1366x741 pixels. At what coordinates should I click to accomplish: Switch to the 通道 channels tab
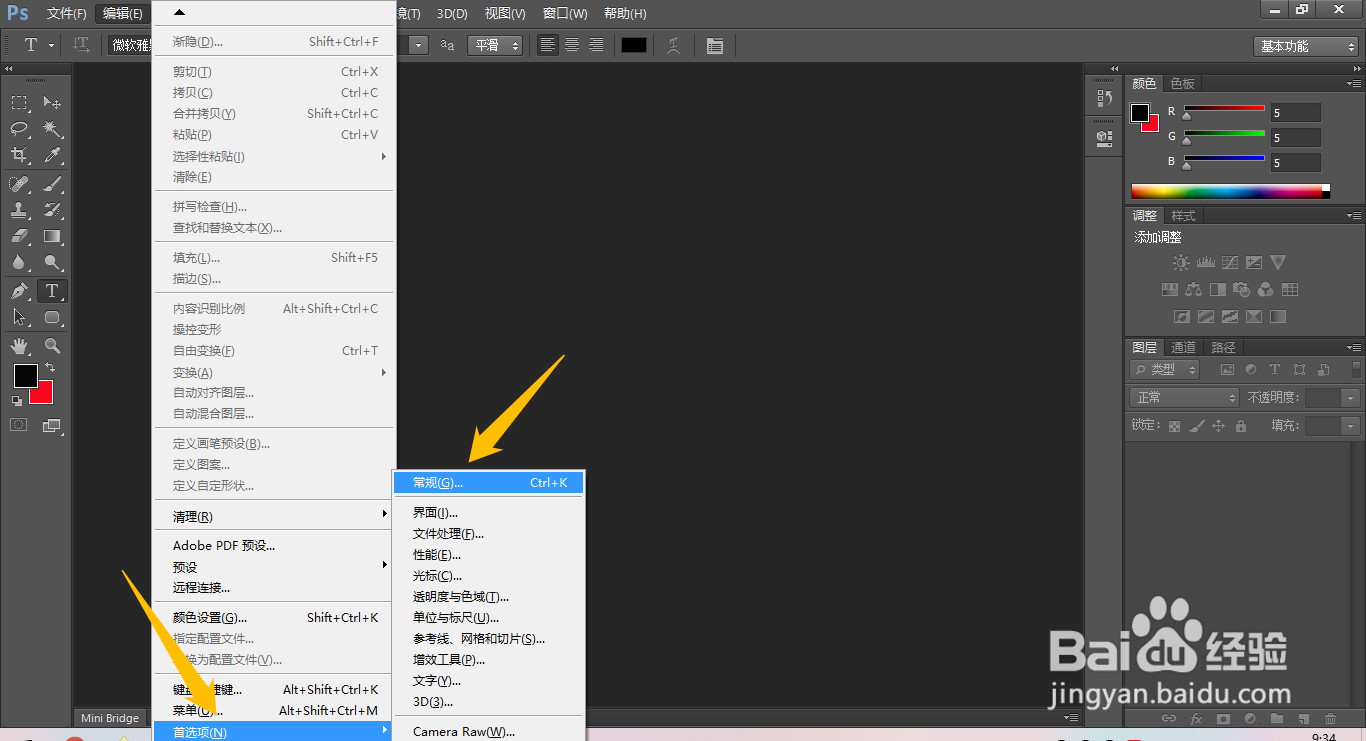coord(1183,347)
